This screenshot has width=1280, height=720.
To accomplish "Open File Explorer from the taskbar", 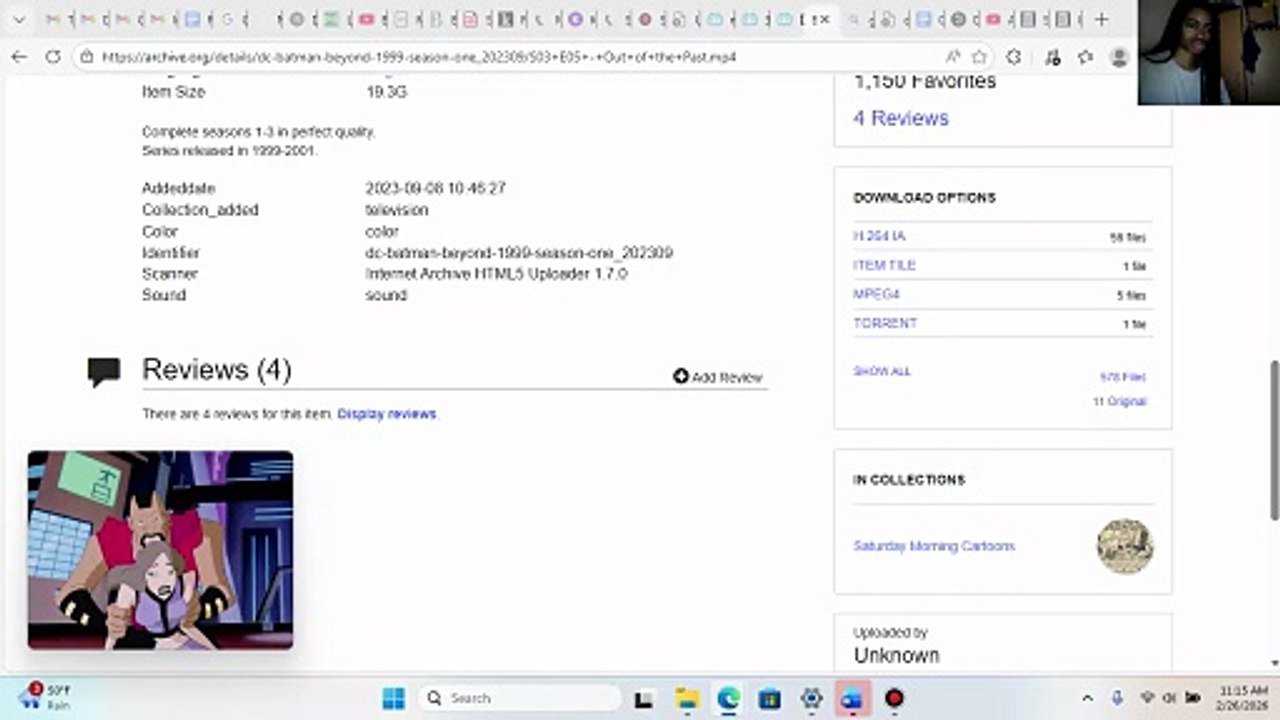I will tap(686, 698).
